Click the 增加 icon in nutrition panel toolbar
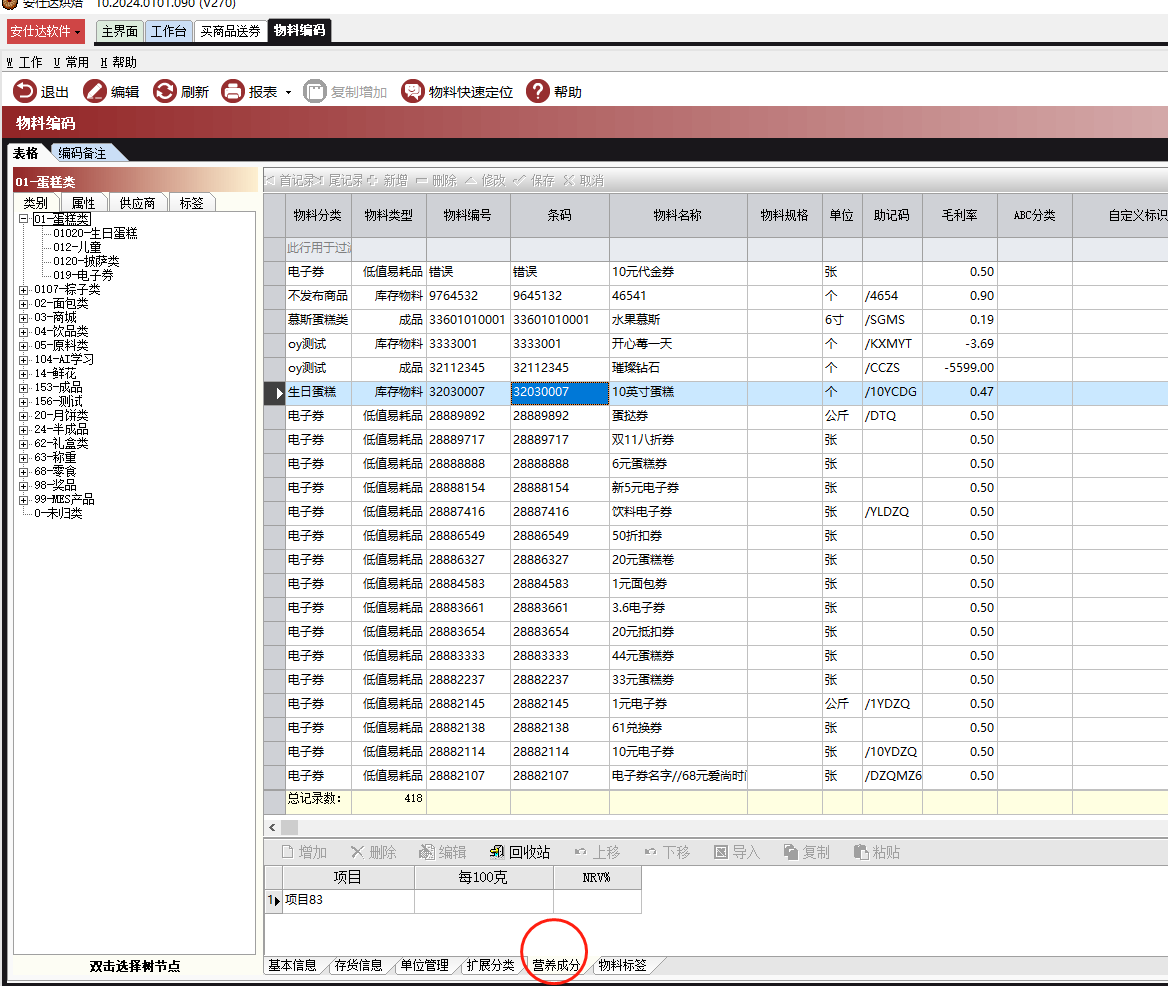This screenshot has height=986, width=1168. point(287,852)
